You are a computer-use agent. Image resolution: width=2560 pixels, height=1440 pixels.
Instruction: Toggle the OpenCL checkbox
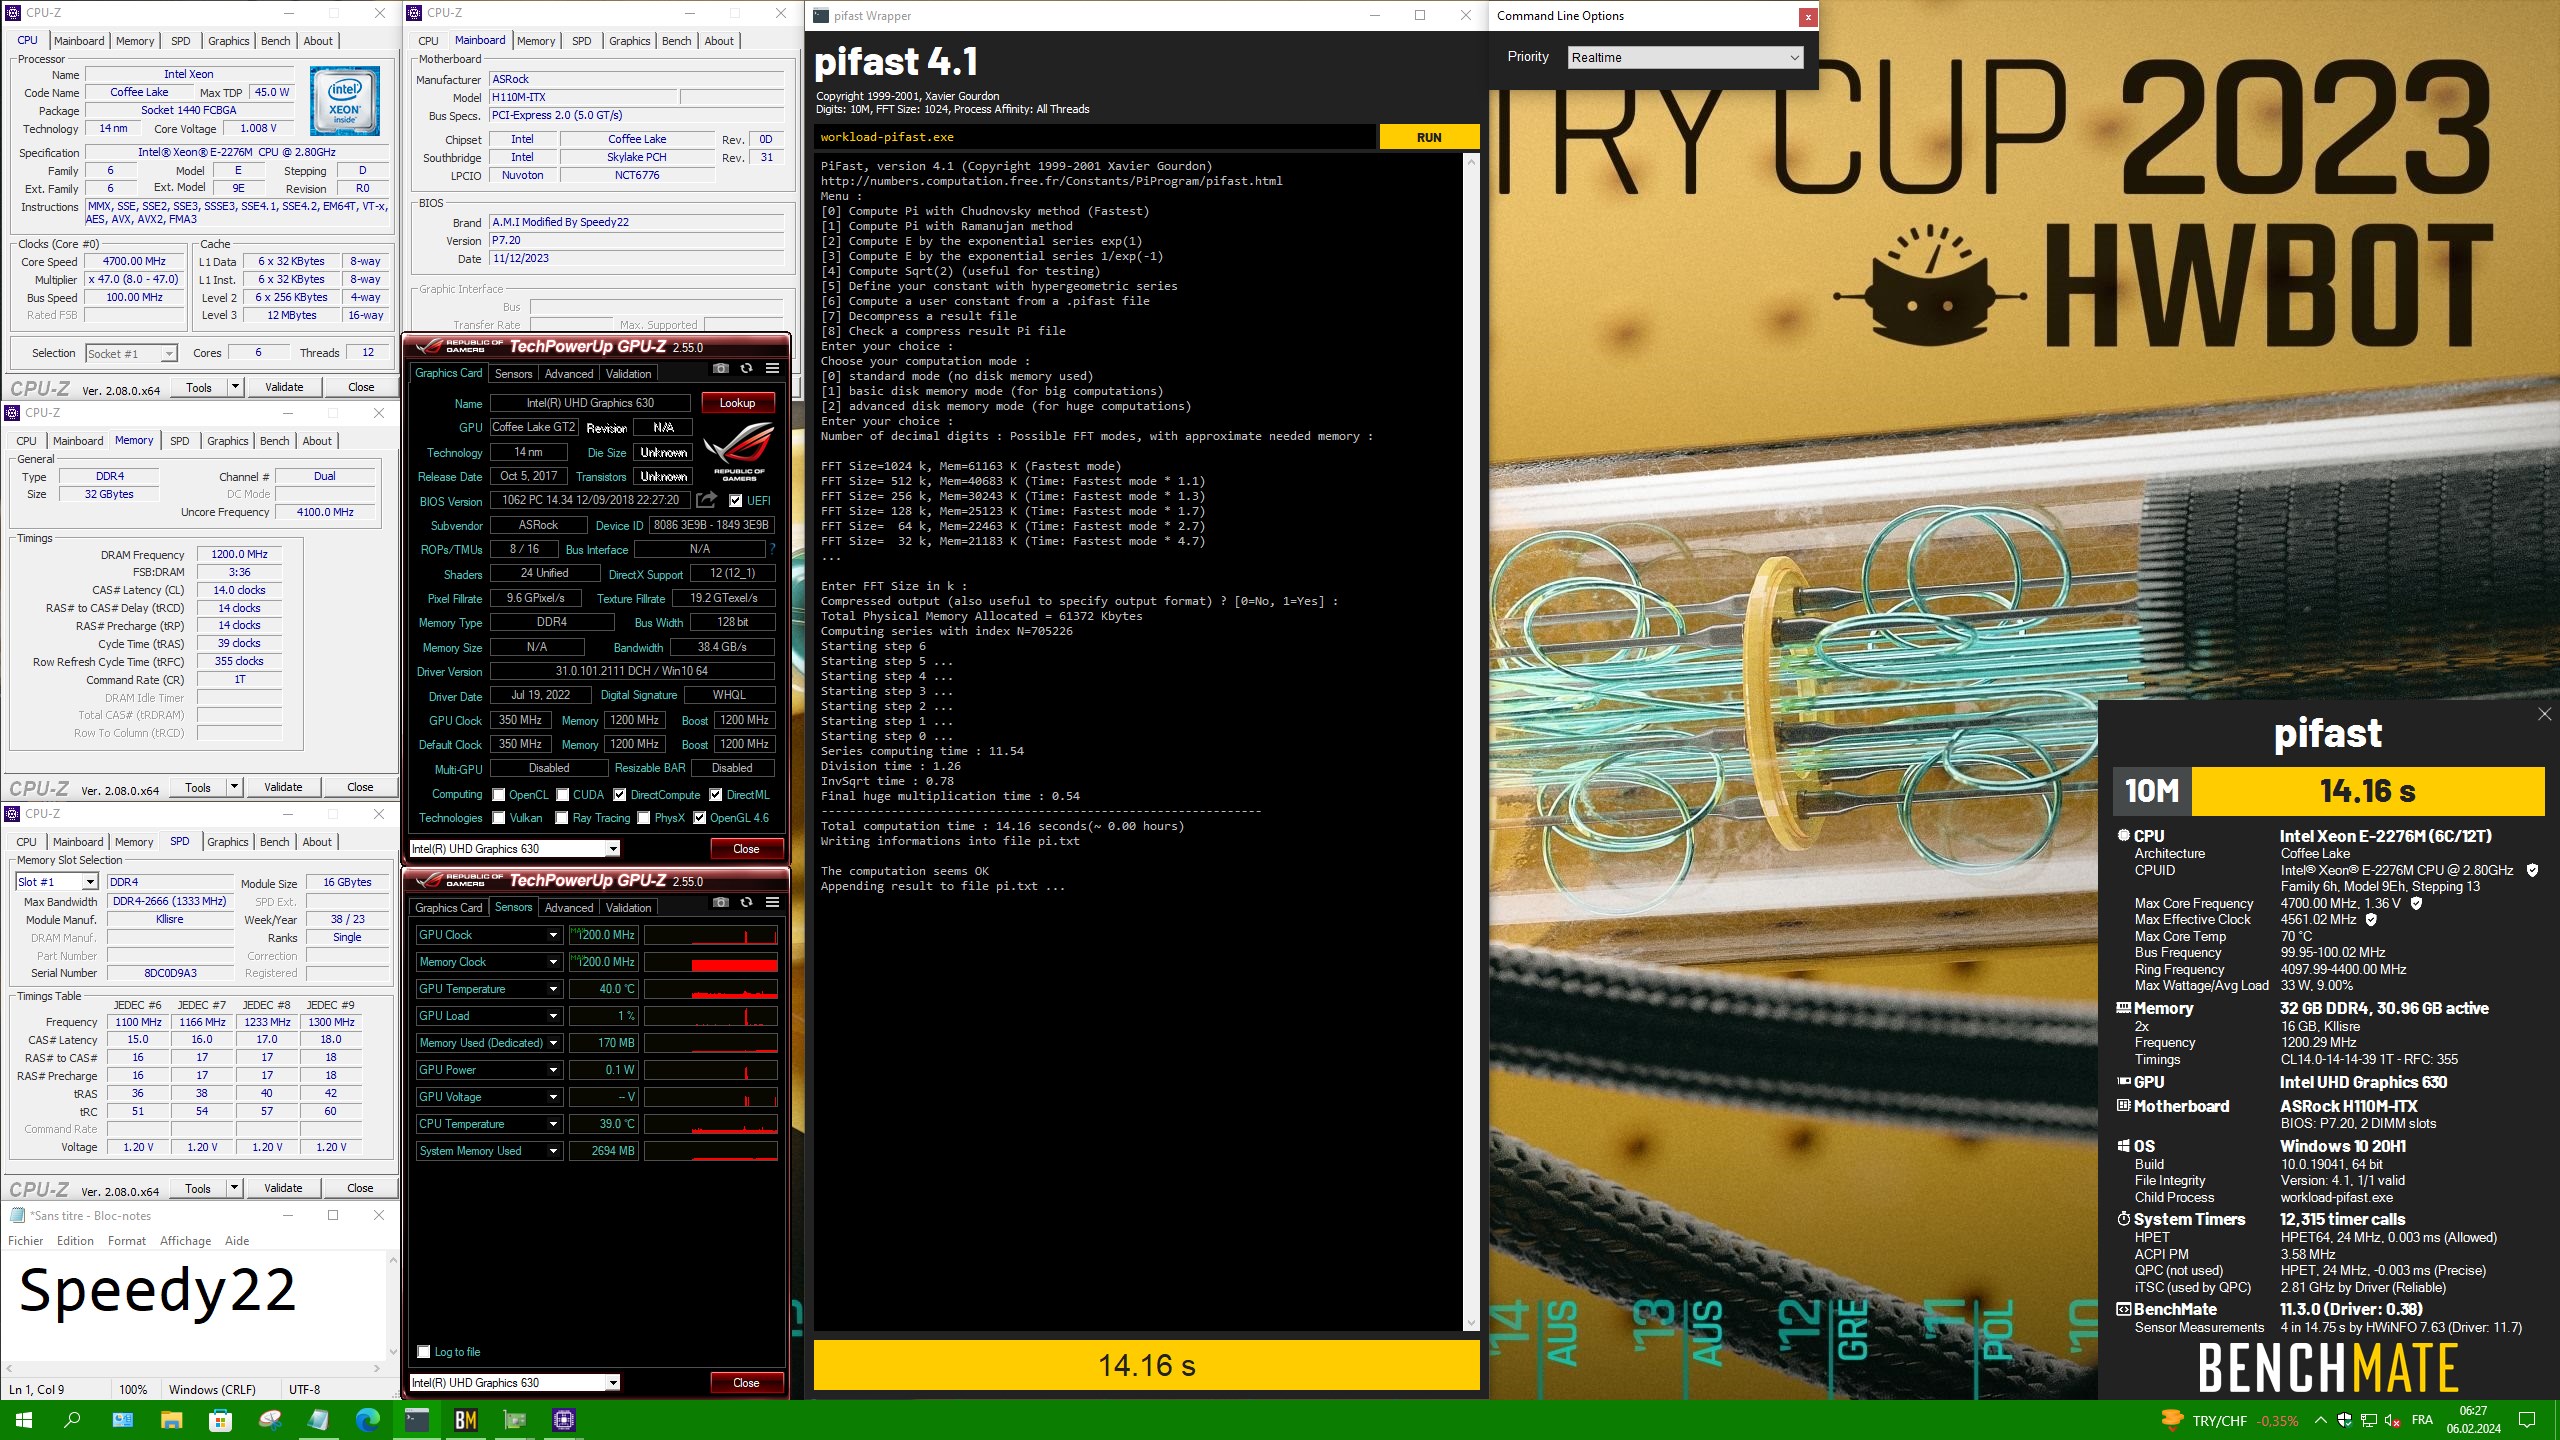tap(499, 794)
